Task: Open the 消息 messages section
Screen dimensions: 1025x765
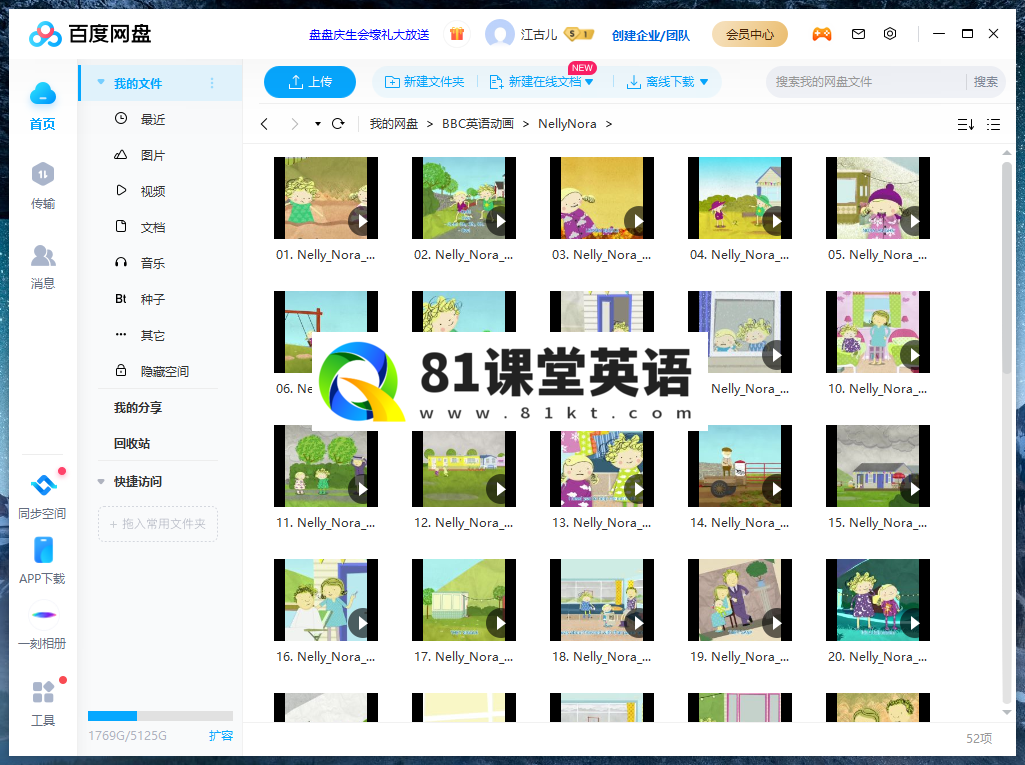Action: (x=42, y=266)
